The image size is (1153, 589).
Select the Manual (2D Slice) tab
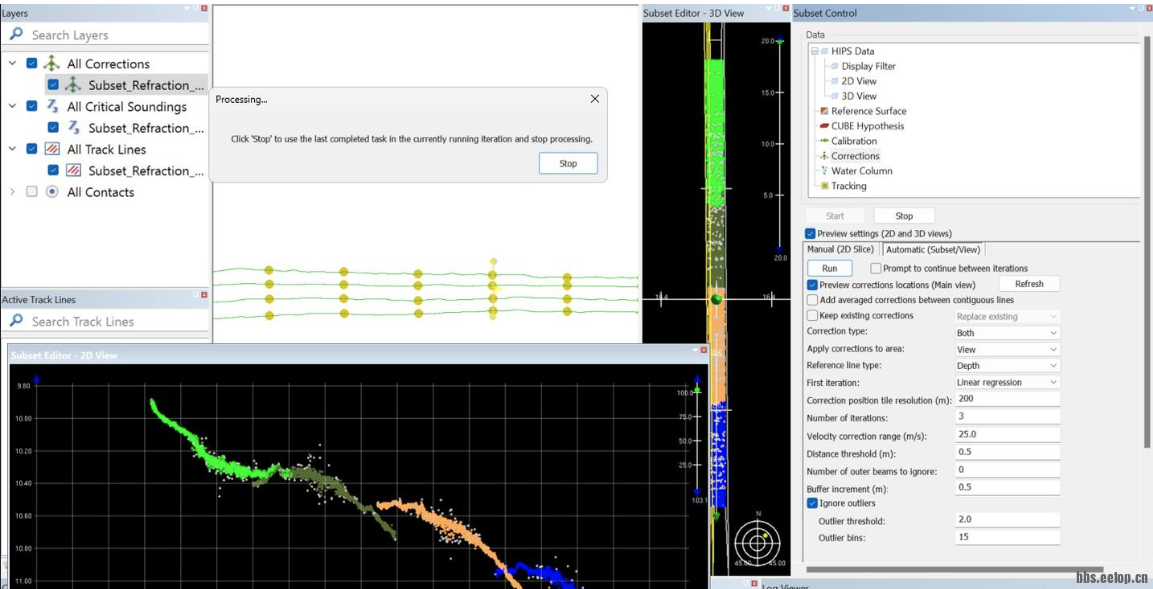[x=841, y=249]
